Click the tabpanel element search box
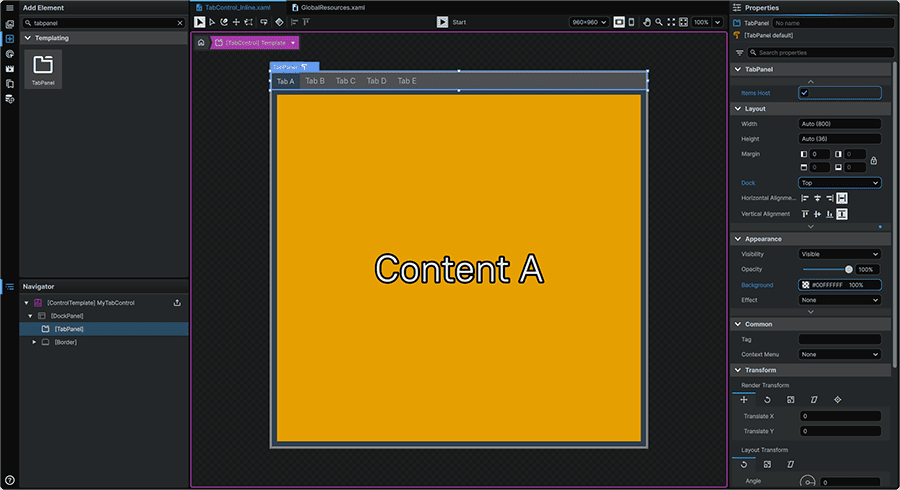Viewport: 900px width, 490px height. (x=103, y=23)
